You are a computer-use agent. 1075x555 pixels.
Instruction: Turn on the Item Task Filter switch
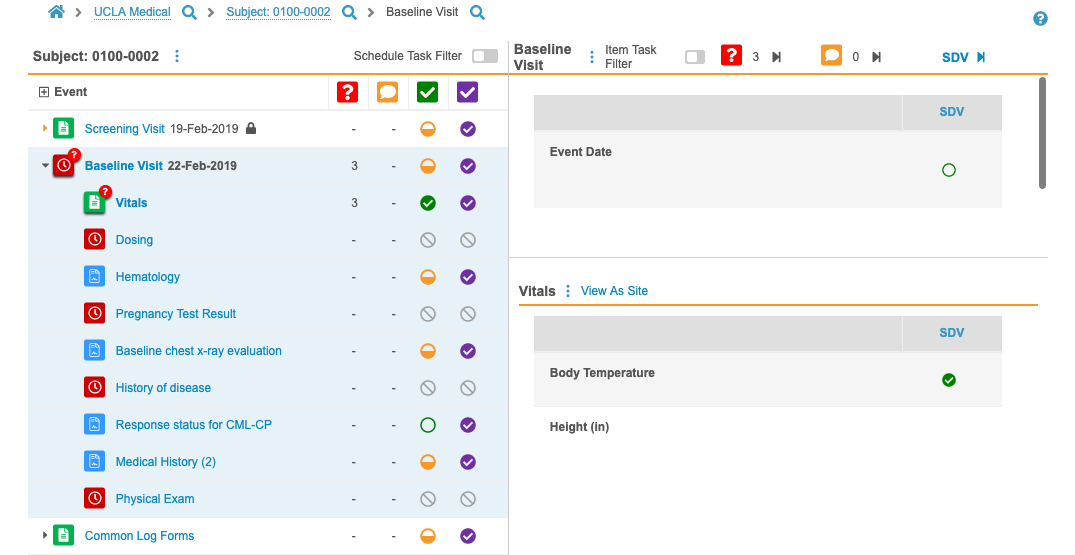(x=695, y=57)
